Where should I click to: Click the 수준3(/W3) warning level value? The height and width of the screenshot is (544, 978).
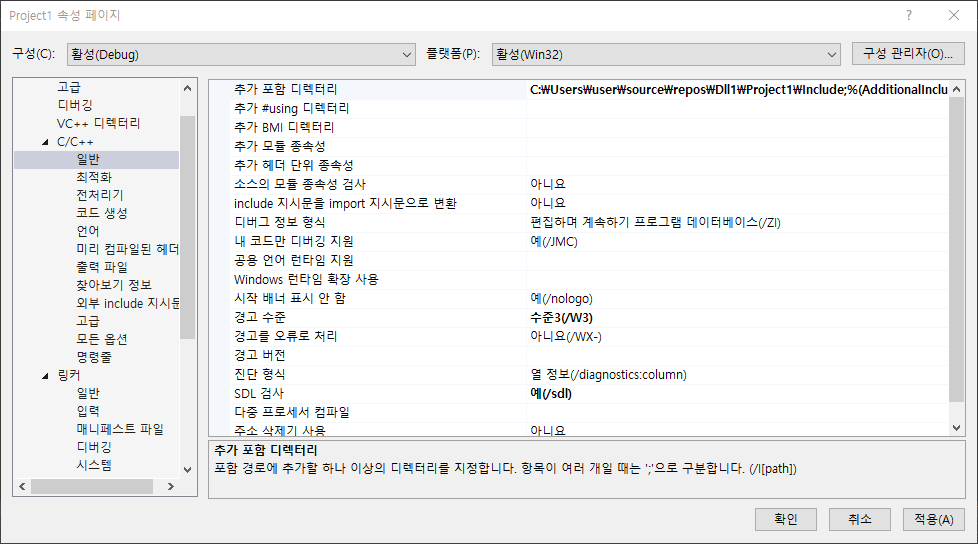[561, 318]
